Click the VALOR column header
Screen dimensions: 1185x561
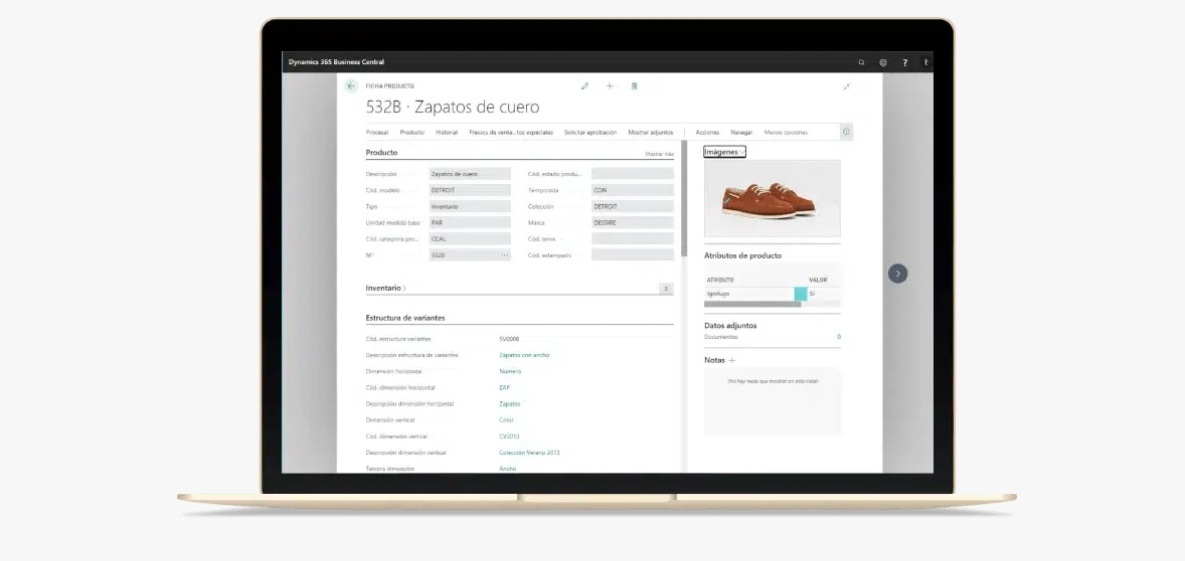(818, 280)
